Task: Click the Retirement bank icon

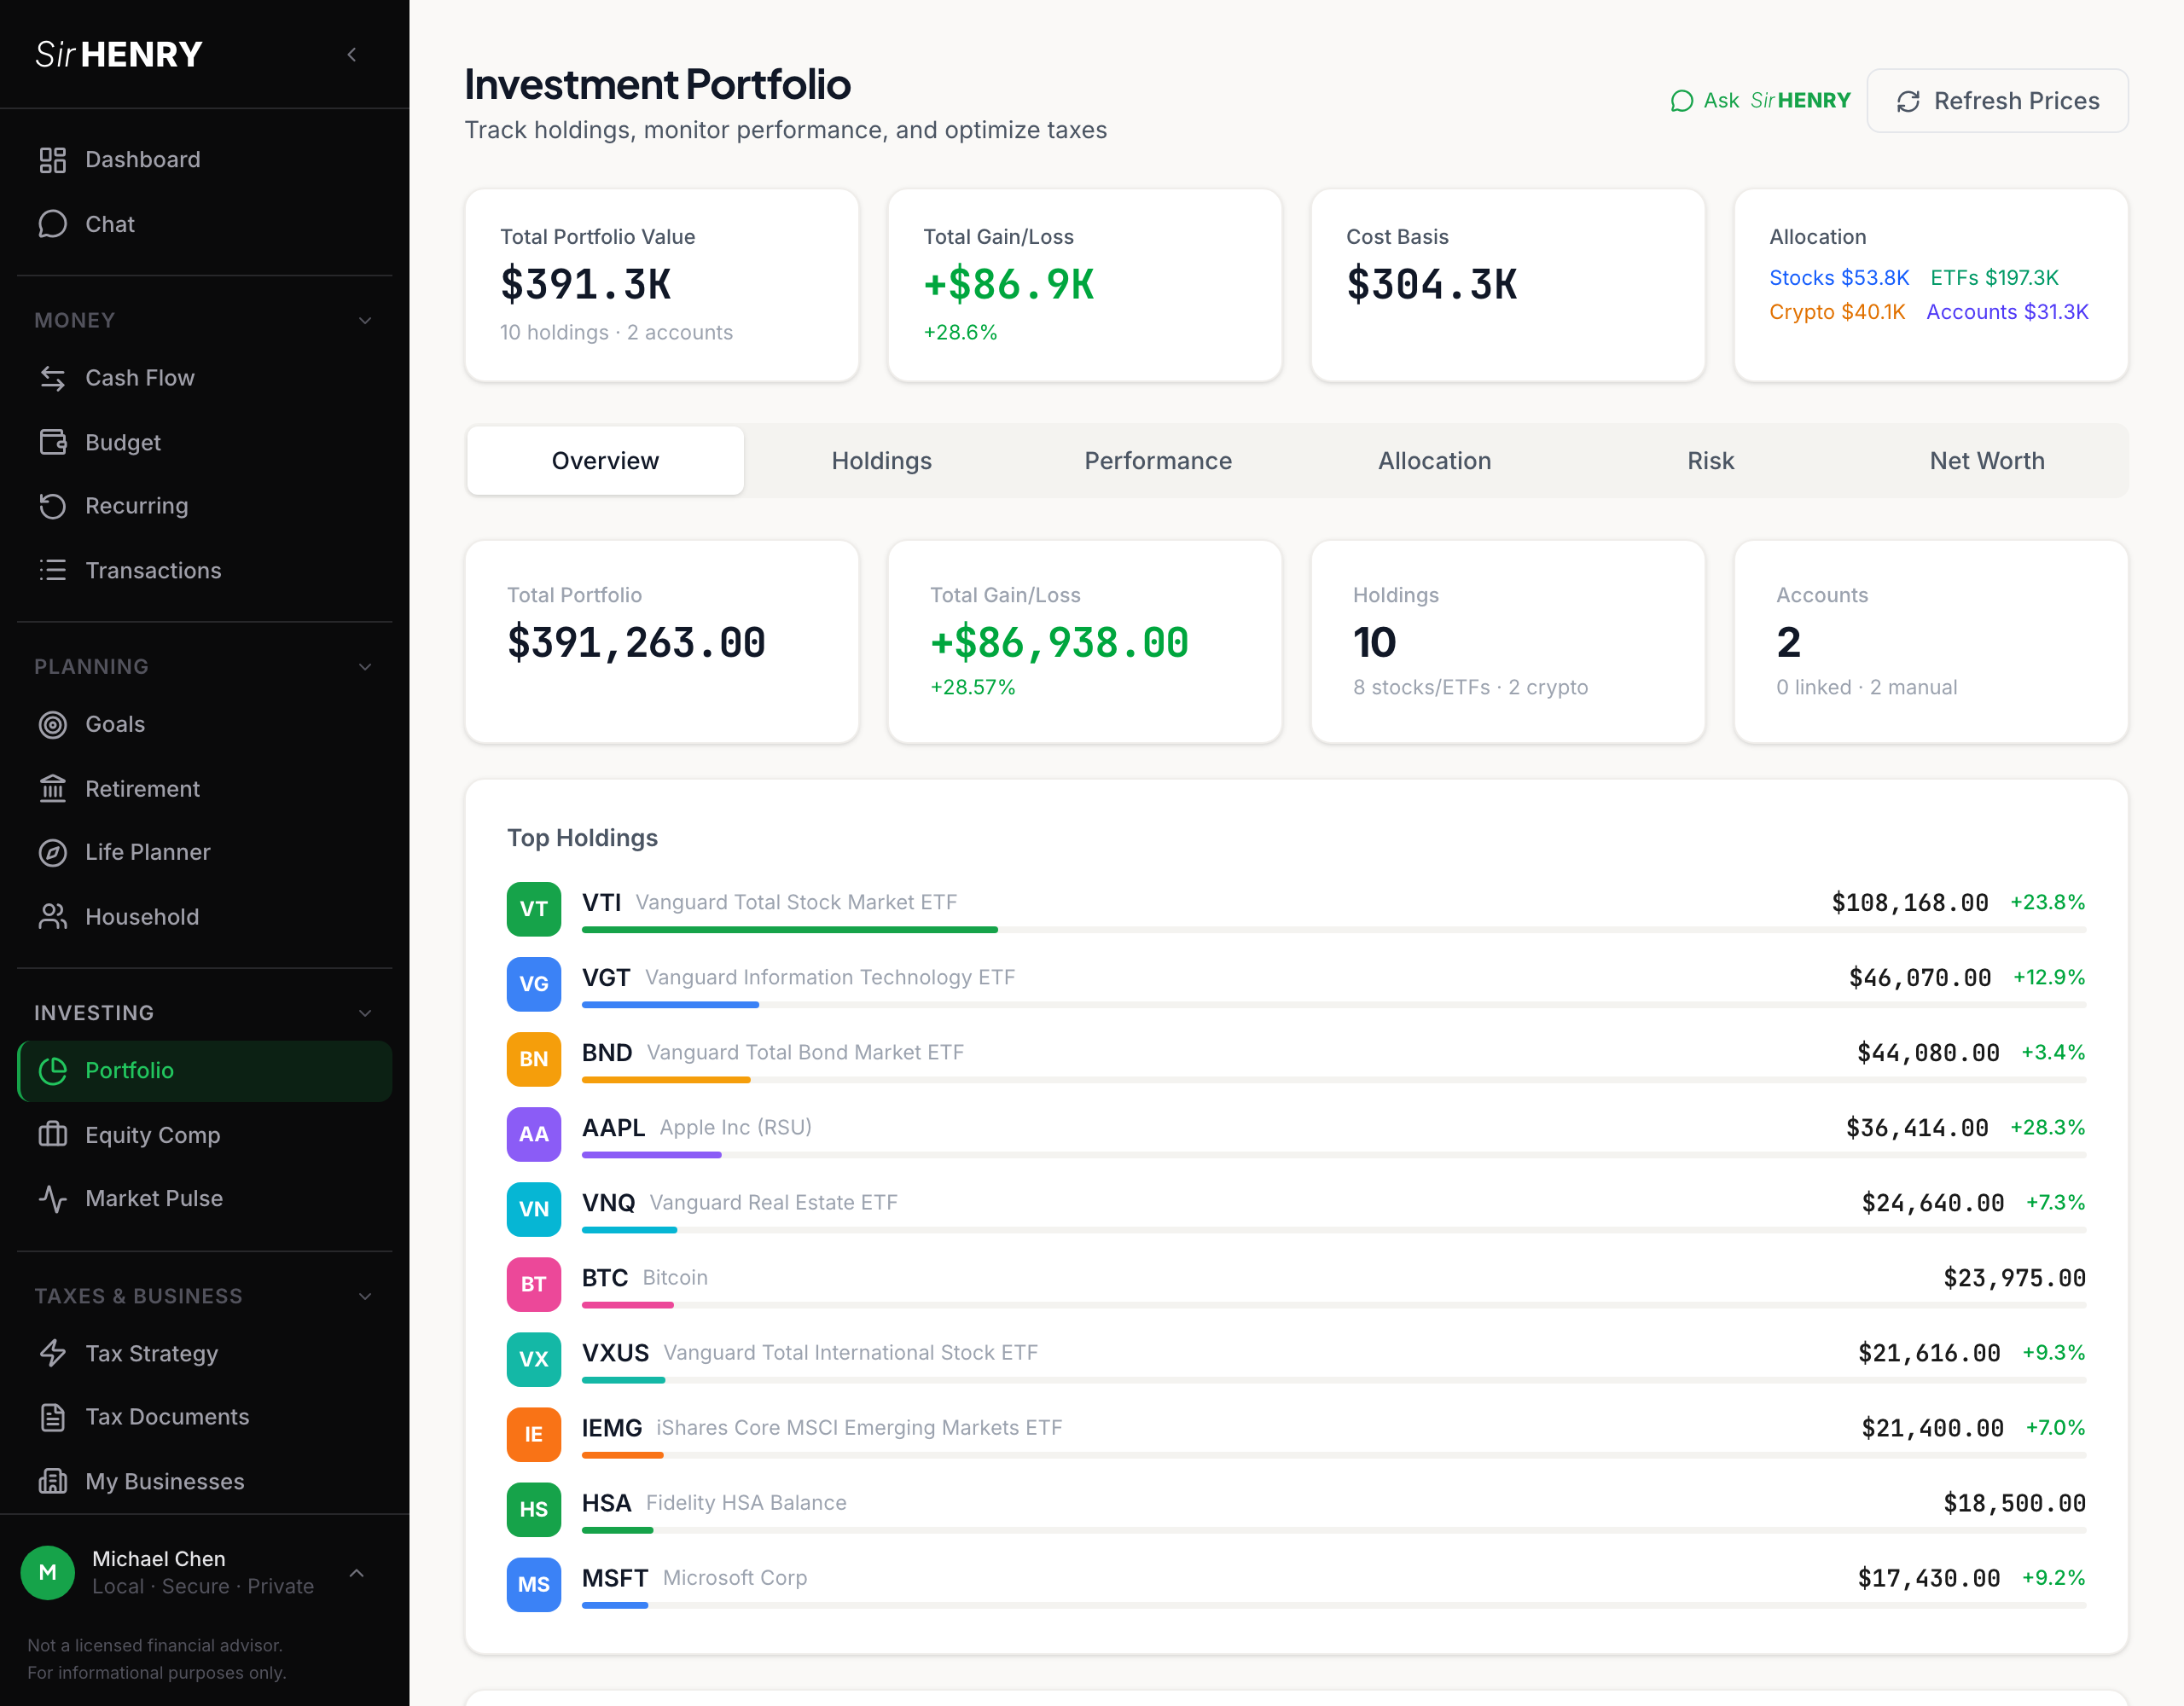Action: pyautogui.click(x=52, y=789)
